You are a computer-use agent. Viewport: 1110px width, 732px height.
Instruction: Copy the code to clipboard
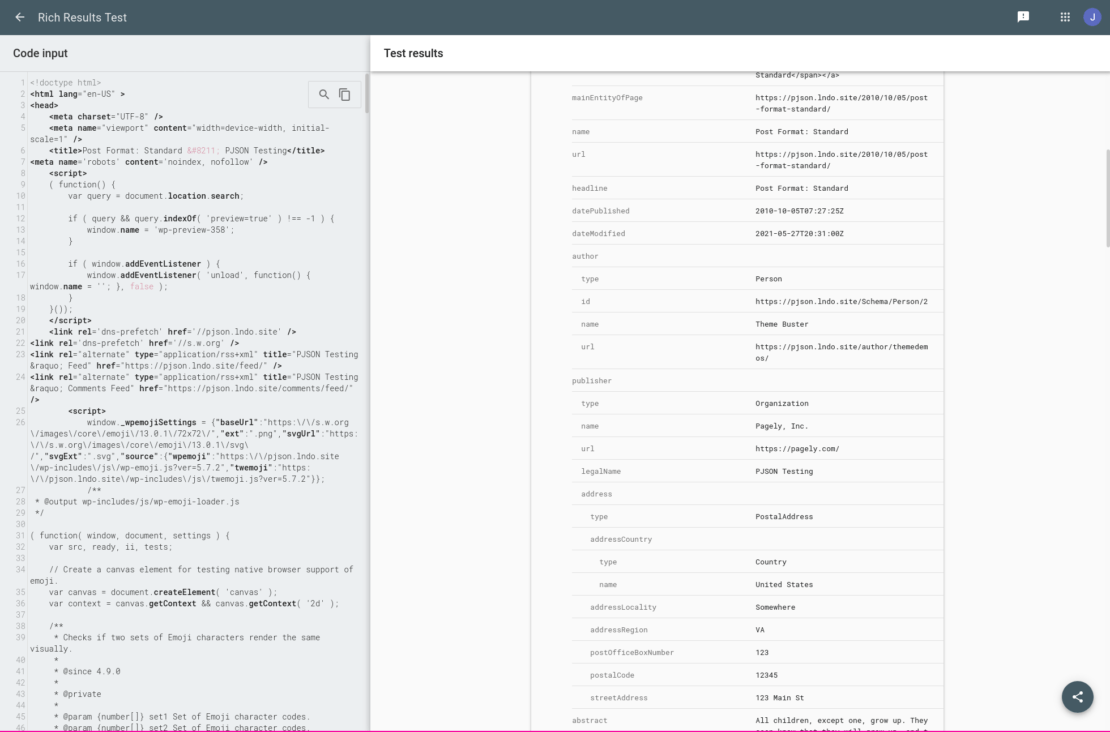pos(345,94)
